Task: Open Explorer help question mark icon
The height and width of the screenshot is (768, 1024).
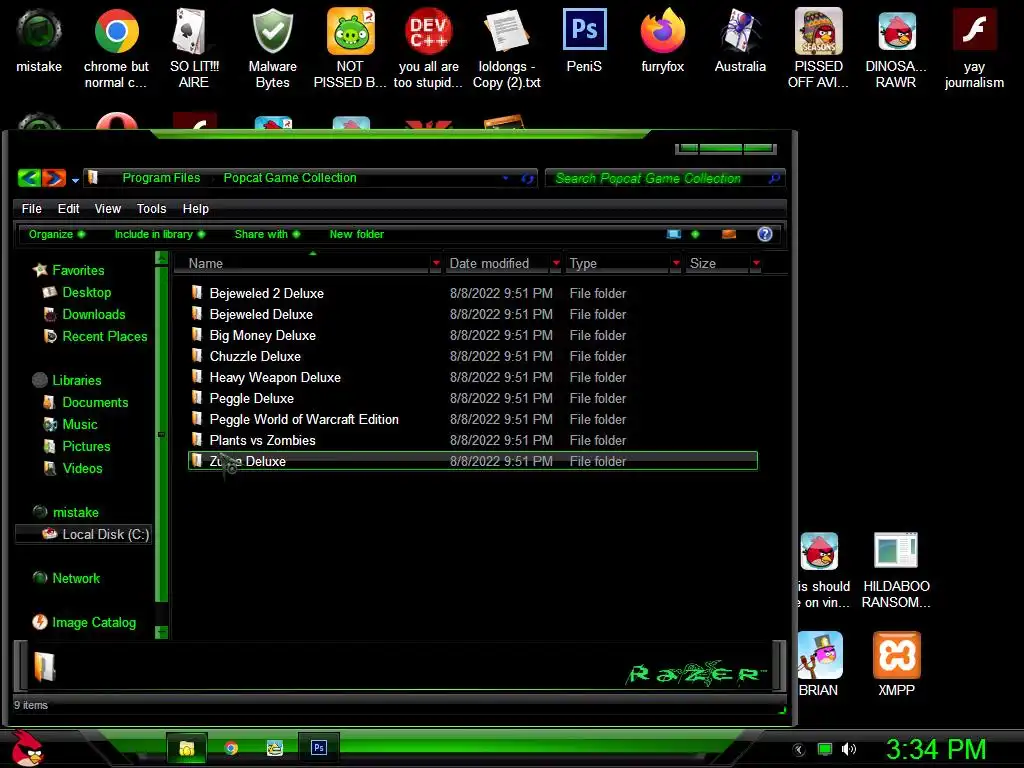Action: click(x=765, y=234)
